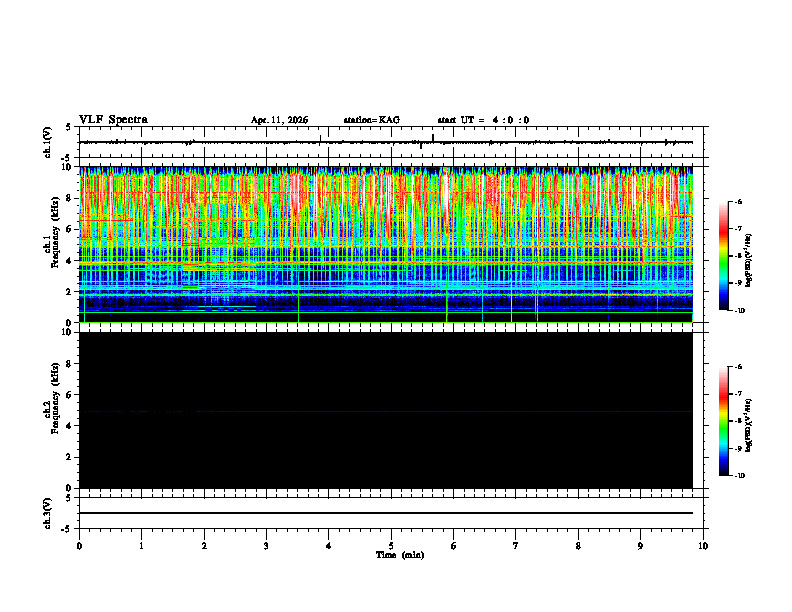
Task: Click the "ch.3(V)" waveform axis label
Action: 48,513
